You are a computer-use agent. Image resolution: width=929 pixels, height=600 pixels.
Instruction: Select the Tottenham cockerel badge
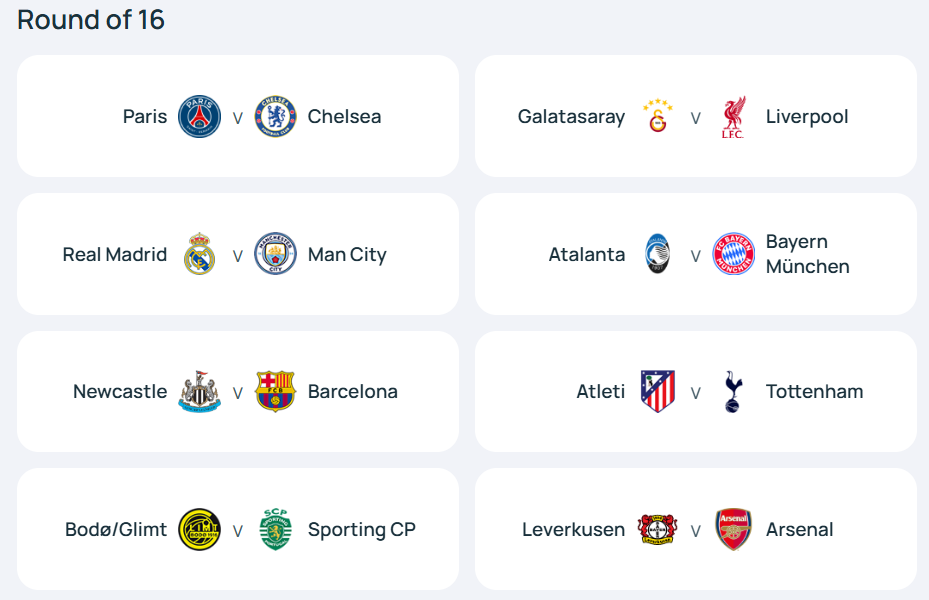point(732,391)
